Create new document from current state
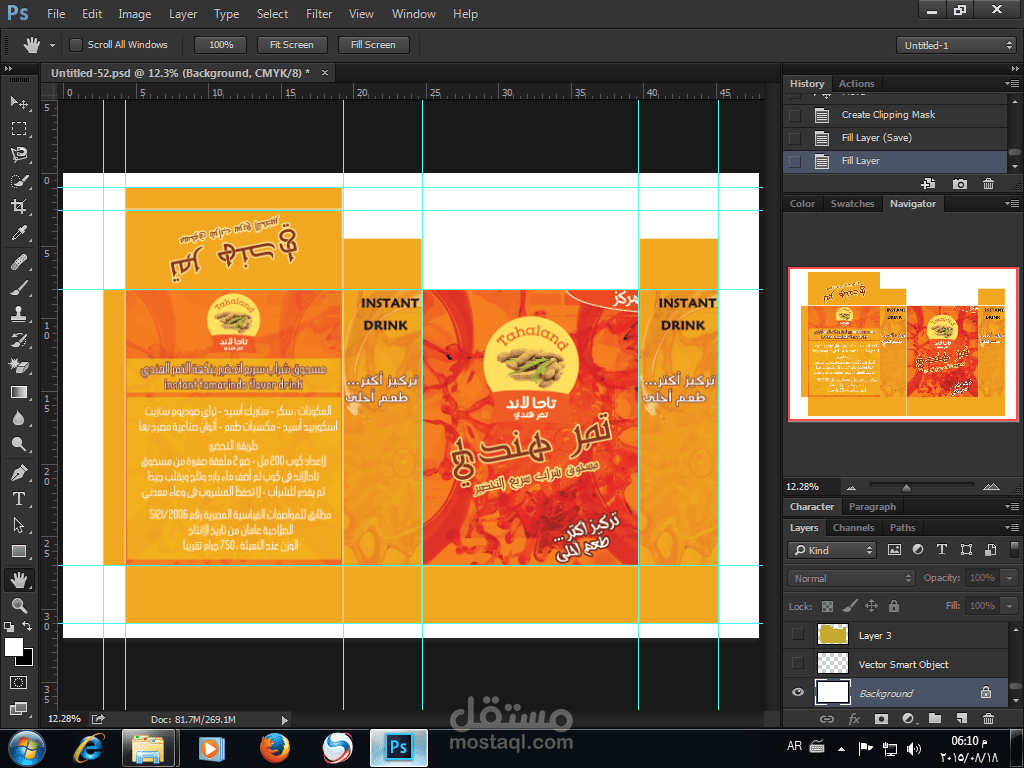Screen dimensions: 1024x768 click(928, 184)
